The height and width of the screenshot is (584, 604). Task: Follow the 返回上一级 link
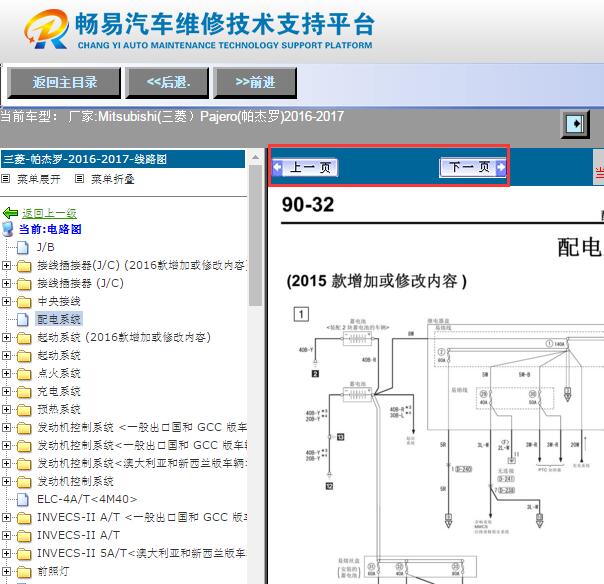pyautogui.click(x=49, y=213)
